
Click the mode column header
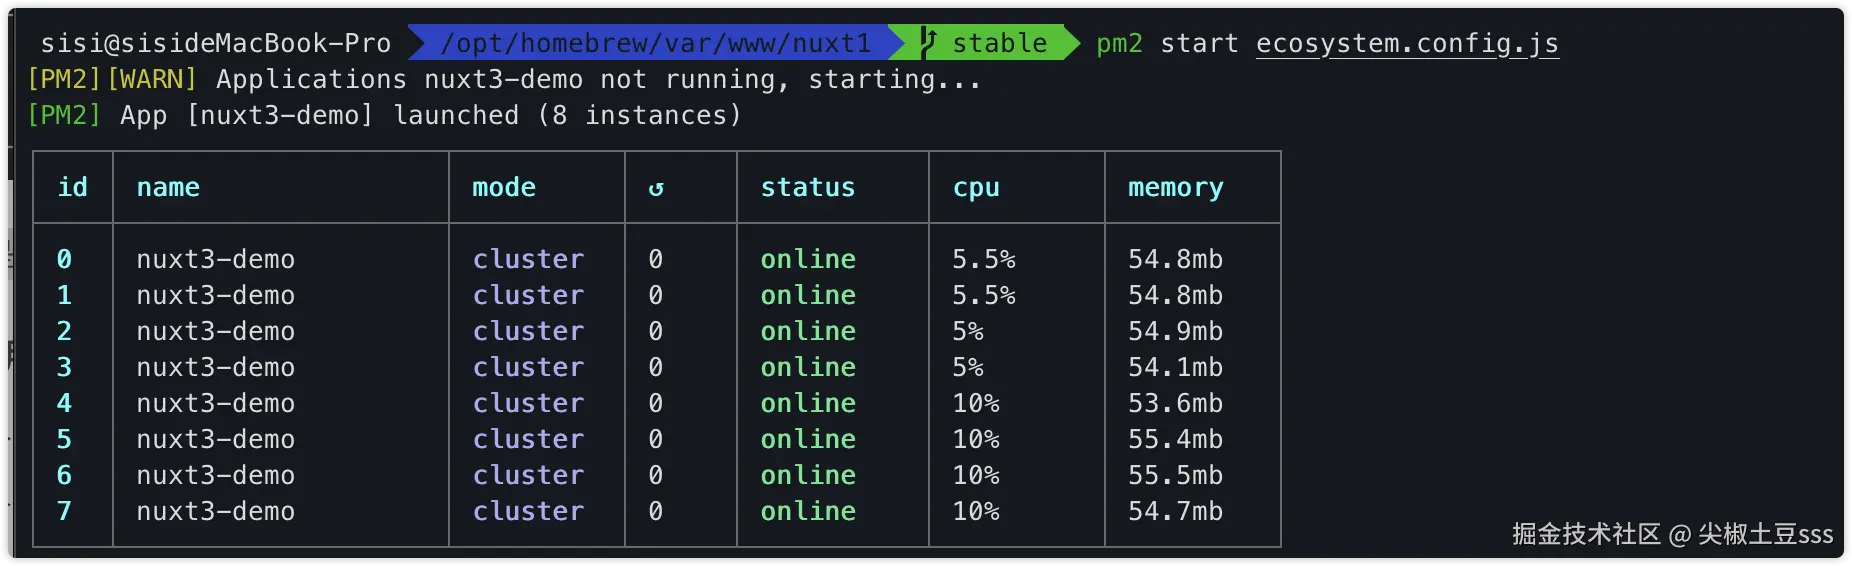tap(504, 188)
